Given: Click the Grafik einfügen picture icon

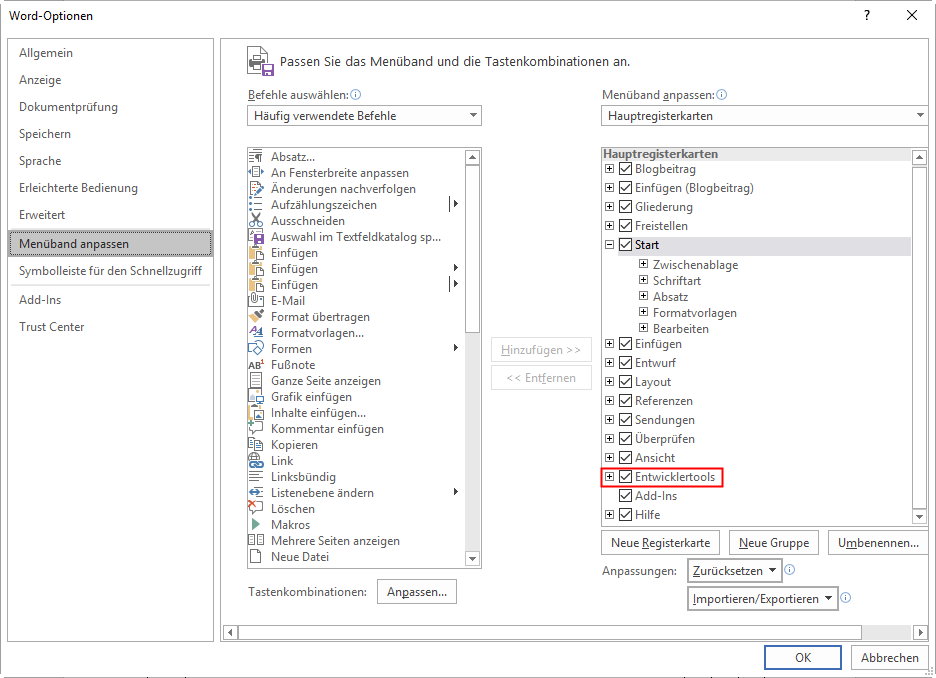Looking at the screenshot, I should [x=255, y=397].
